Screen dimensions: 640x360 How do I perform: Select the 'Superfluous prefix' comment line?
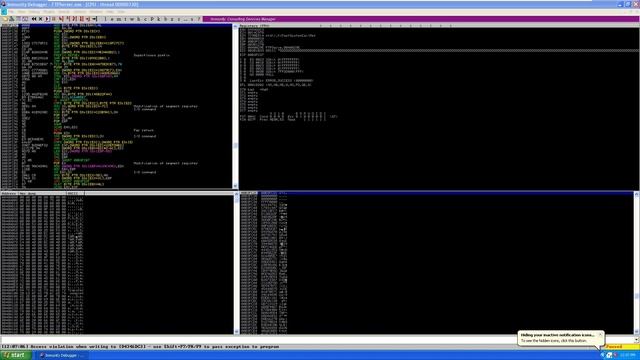(151, 55)
